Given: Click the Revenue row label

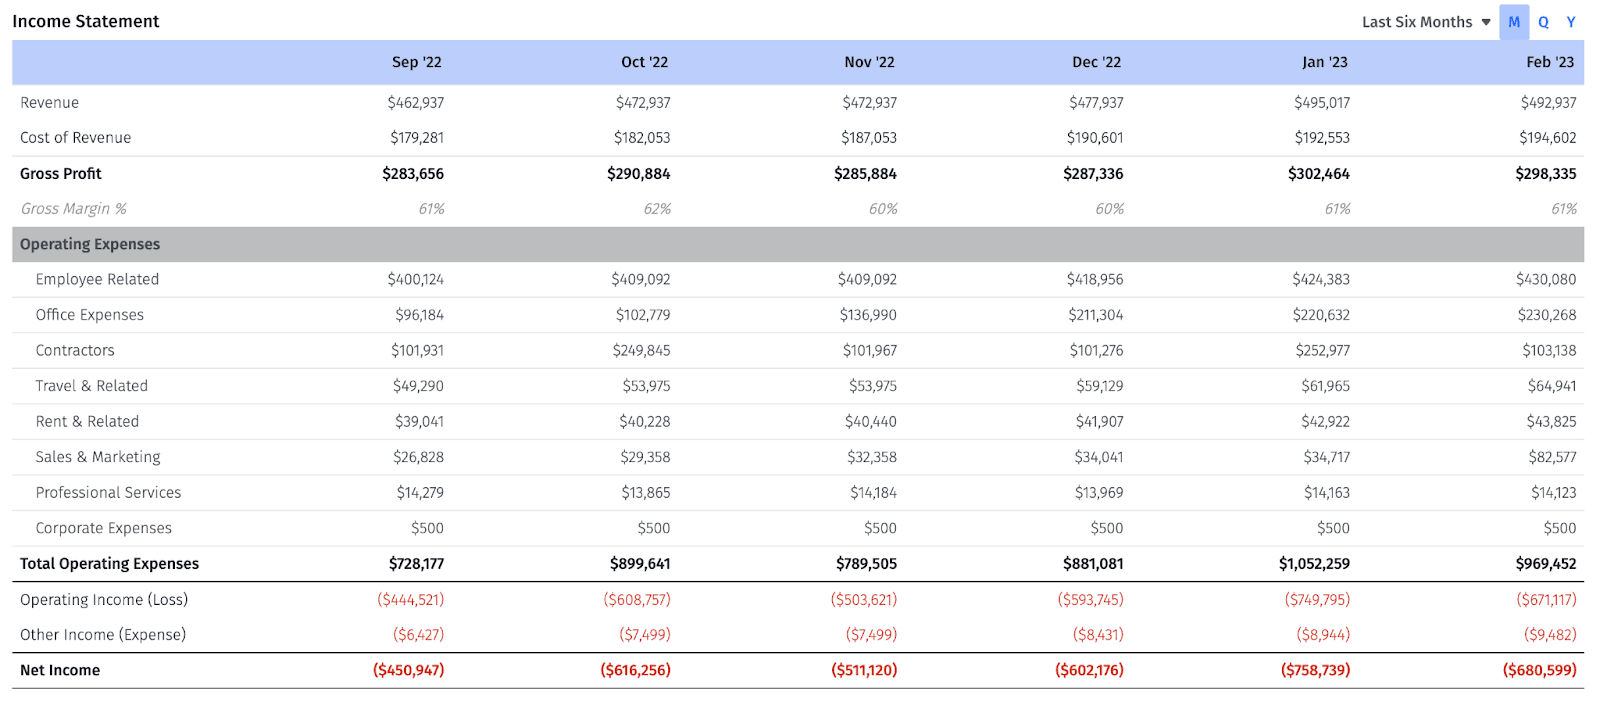Looking at the screenshot, I should coord(49,102).
